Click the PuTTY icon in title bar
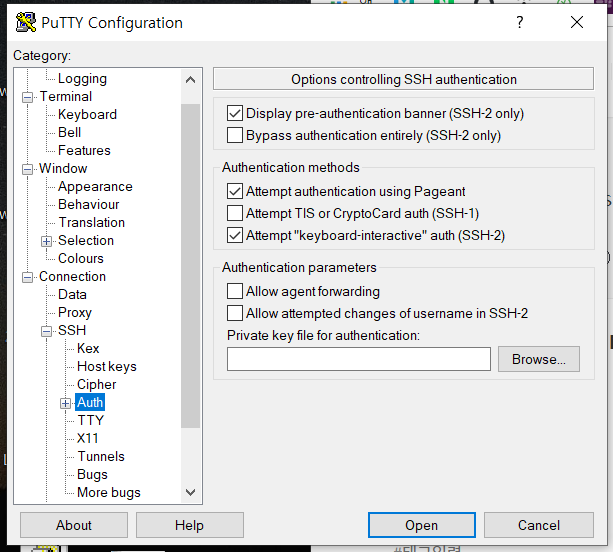The image size is (613, 552). pos(26,22)
